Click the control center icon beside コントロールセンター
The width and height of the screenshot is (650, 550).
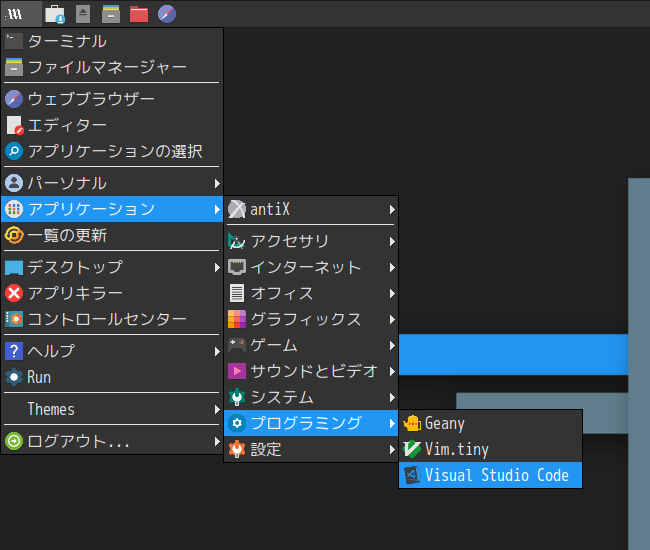pos(14,319)
